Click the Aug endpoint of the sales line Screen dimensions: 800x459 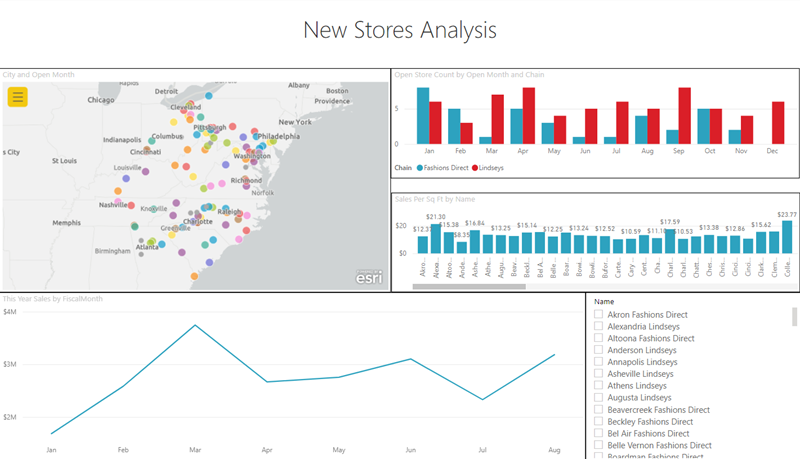(555, 355)
